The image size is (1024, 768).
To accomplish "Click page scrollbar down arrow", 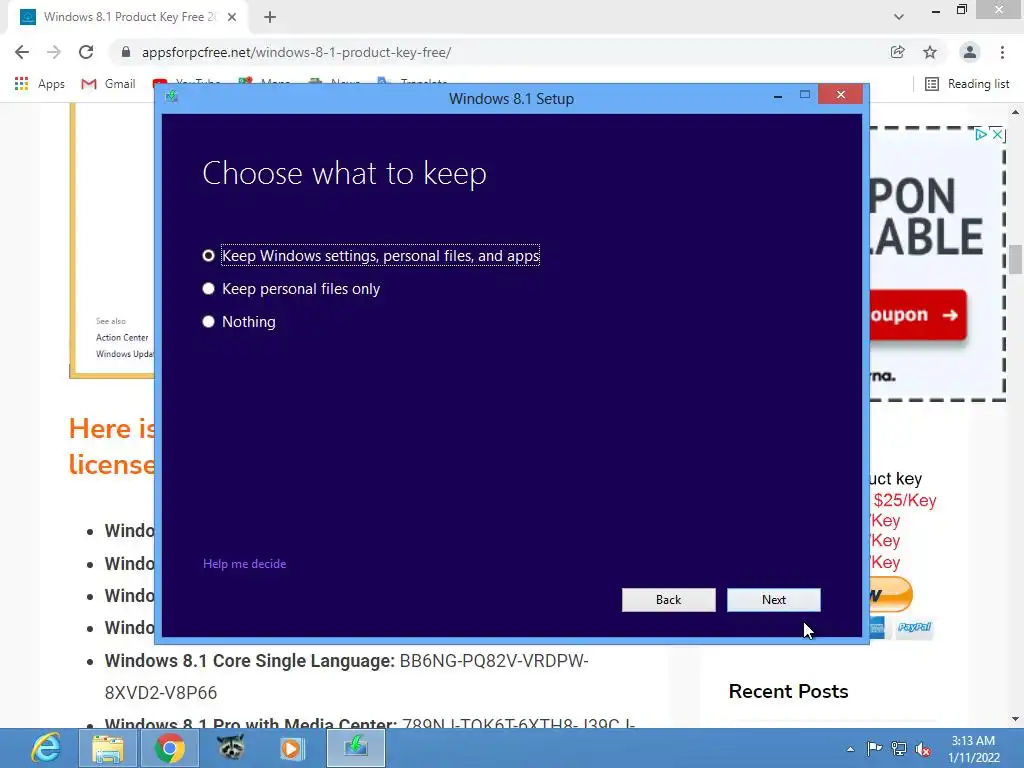I will point(1015,719).
